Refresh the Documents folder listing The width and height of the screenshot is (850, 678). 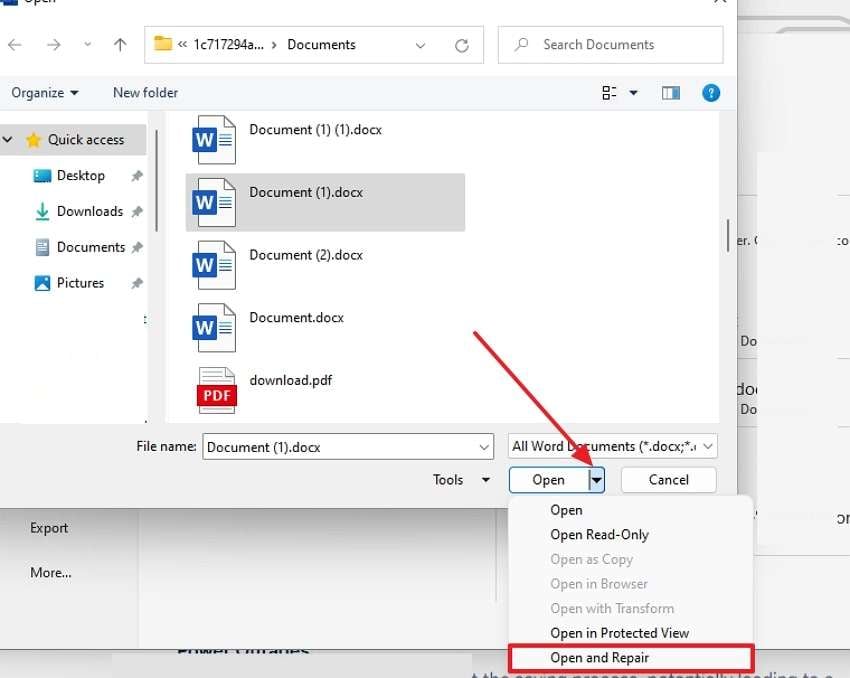[x=461, y=46]
